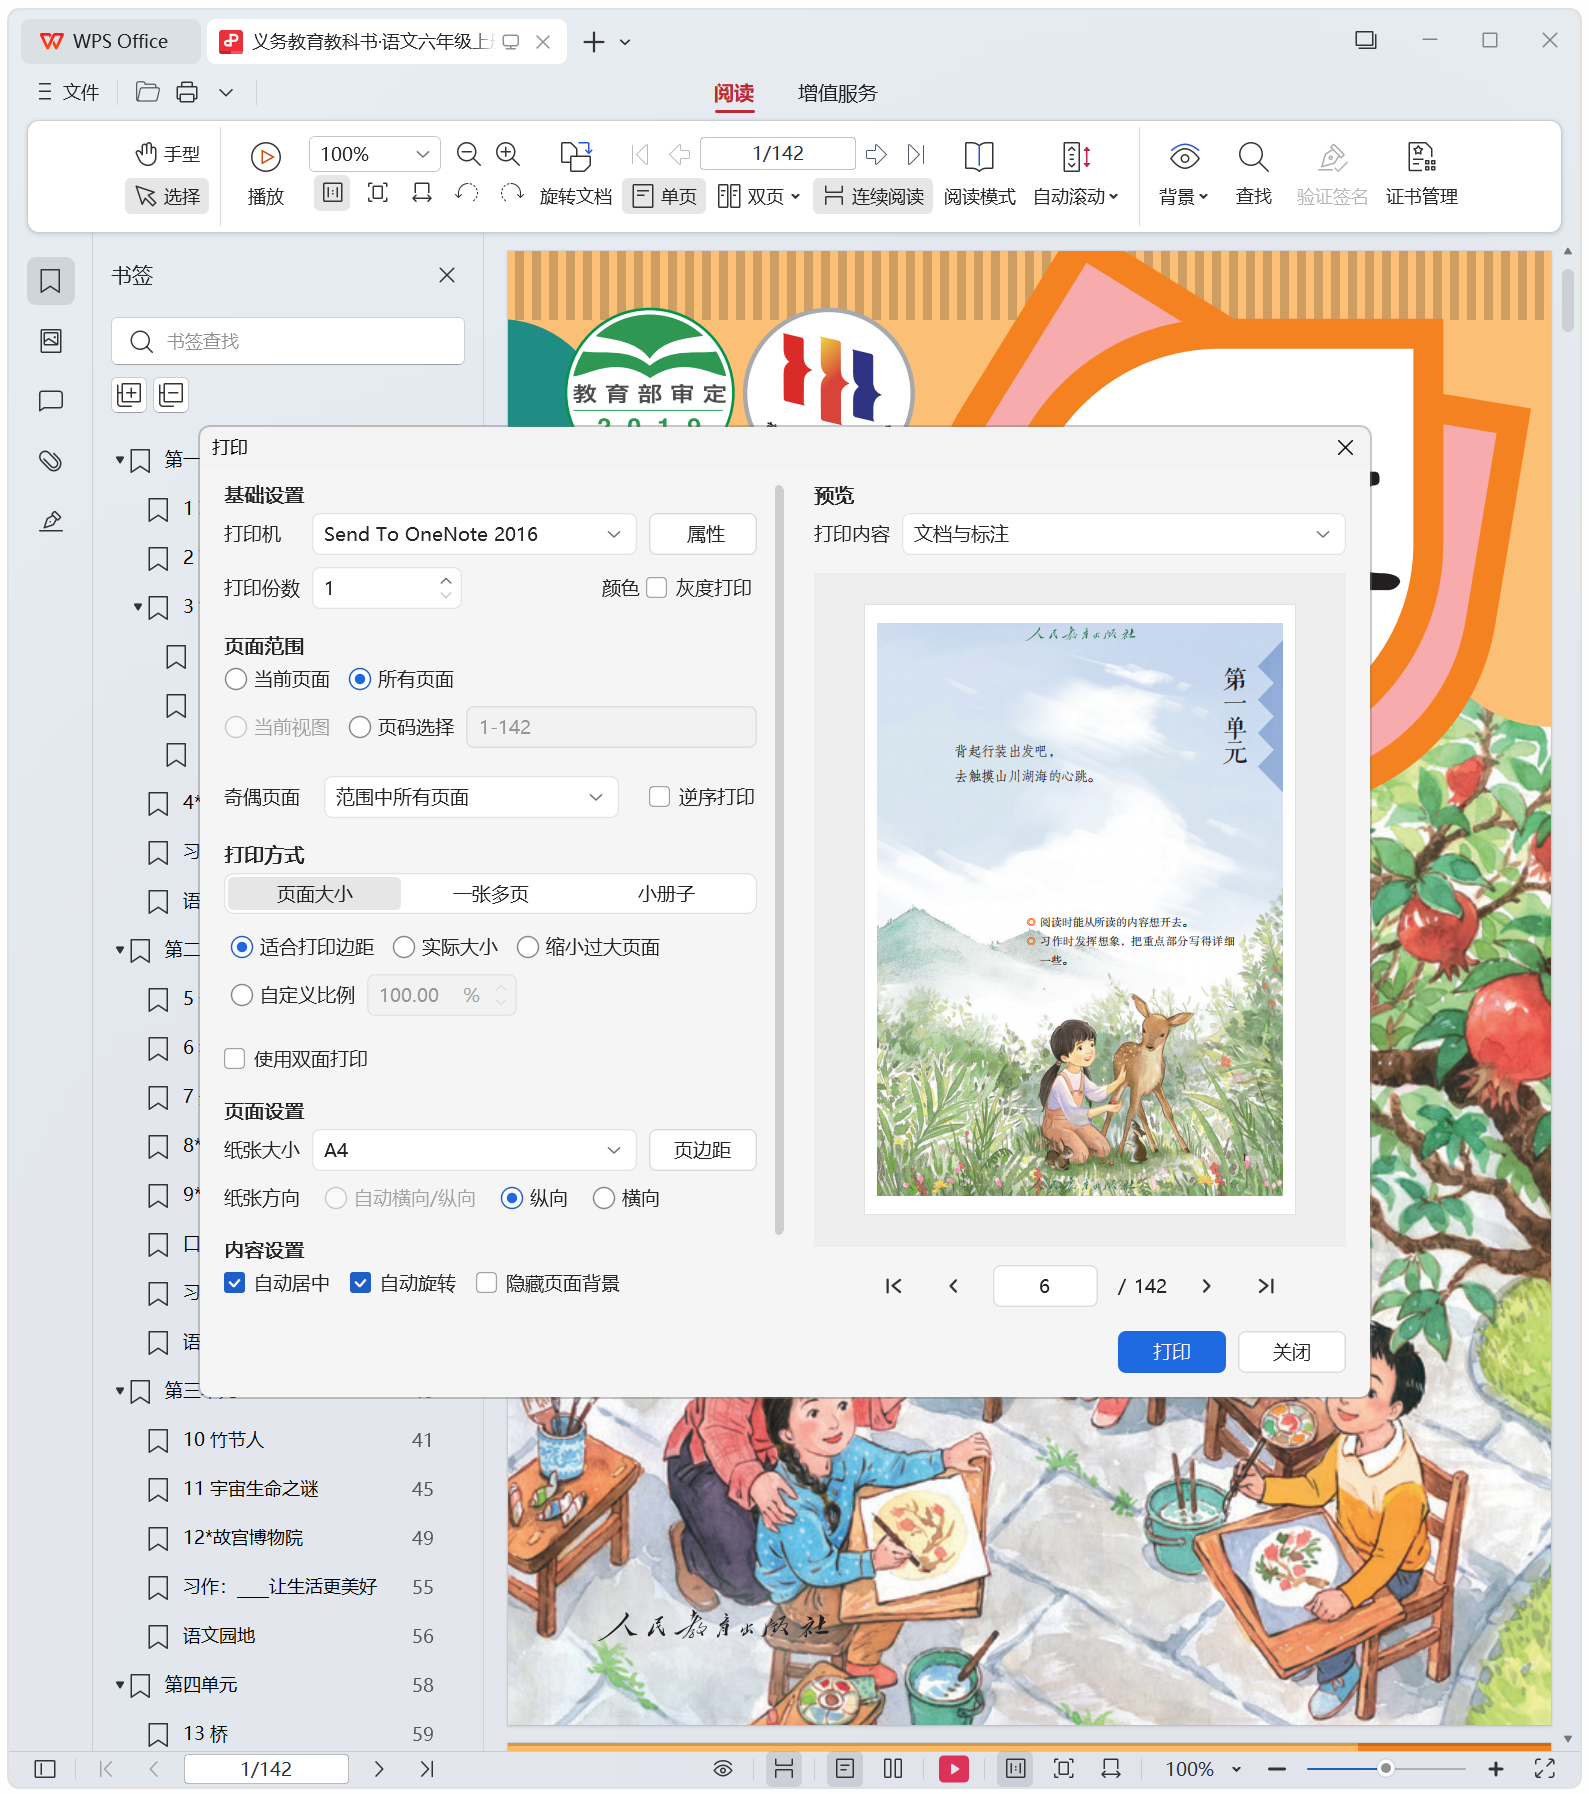Open the comments sidebar panel

coord(51,401)
